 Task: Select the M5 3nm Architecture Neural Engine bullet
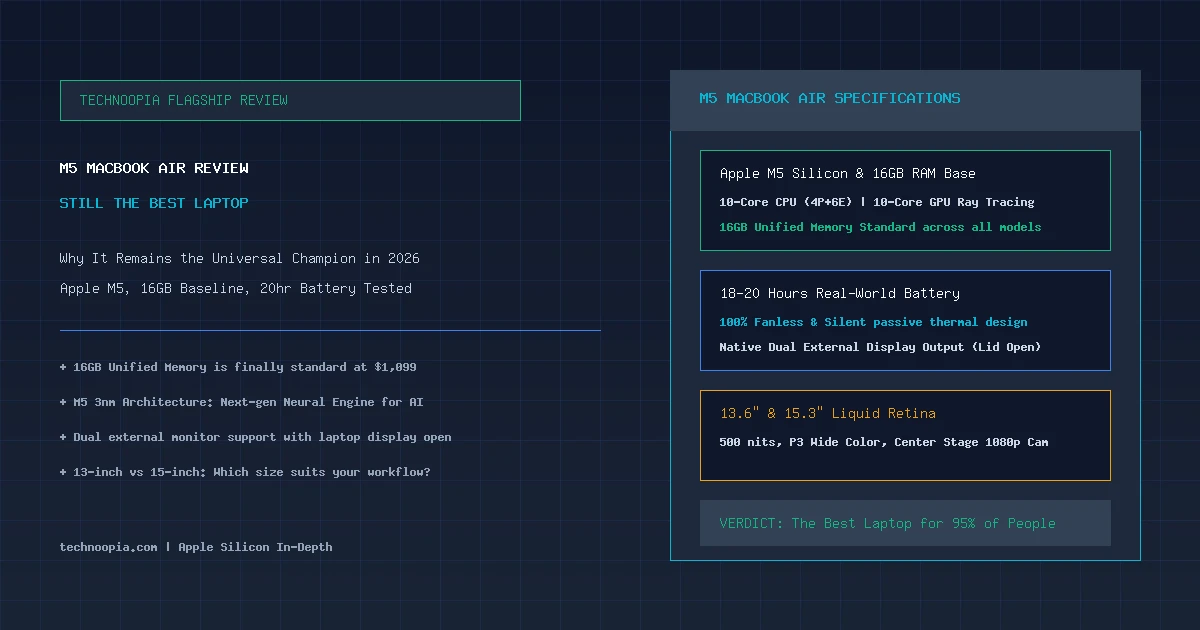pyautogui.click(x=242, y=402)
